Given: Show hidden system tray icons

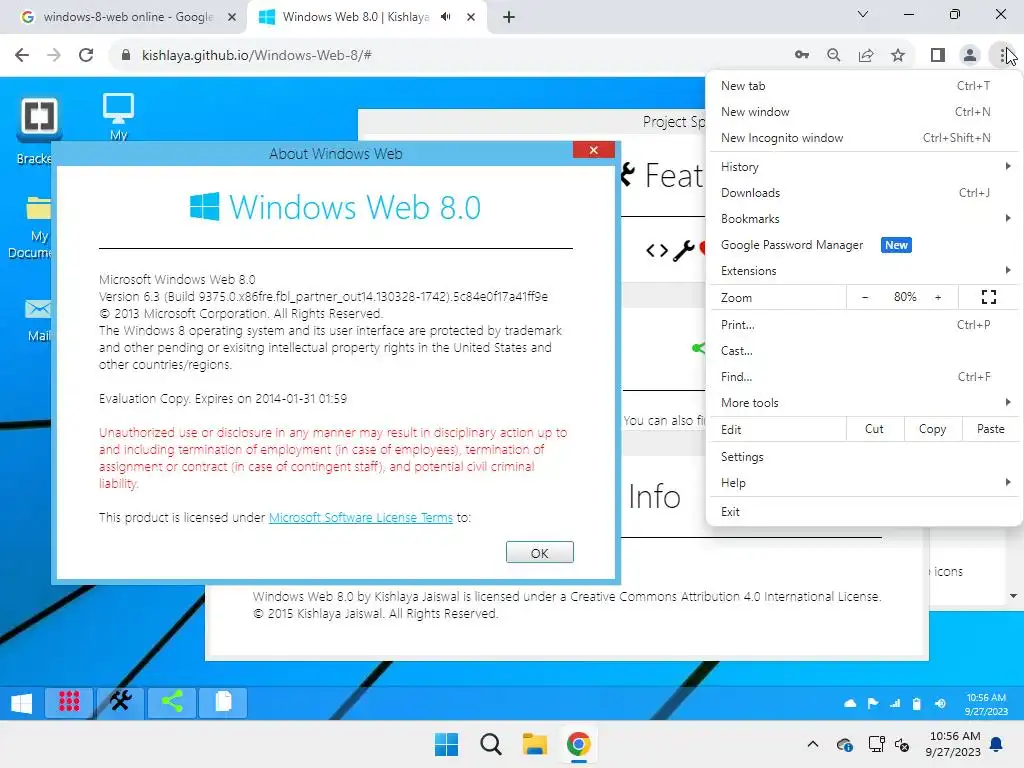Looking at the screenshot, I should click(x=812, y=744).
